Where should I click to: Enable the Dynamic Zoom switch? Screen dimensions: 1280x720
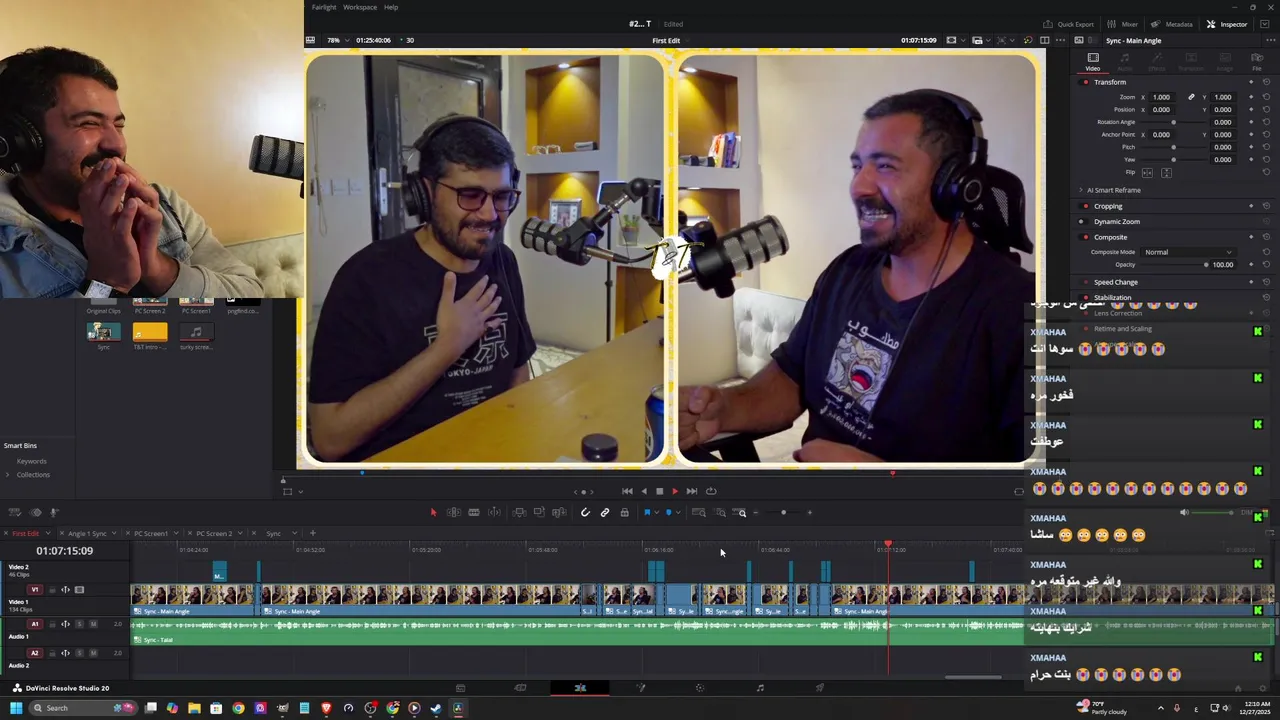point(1085,221)
